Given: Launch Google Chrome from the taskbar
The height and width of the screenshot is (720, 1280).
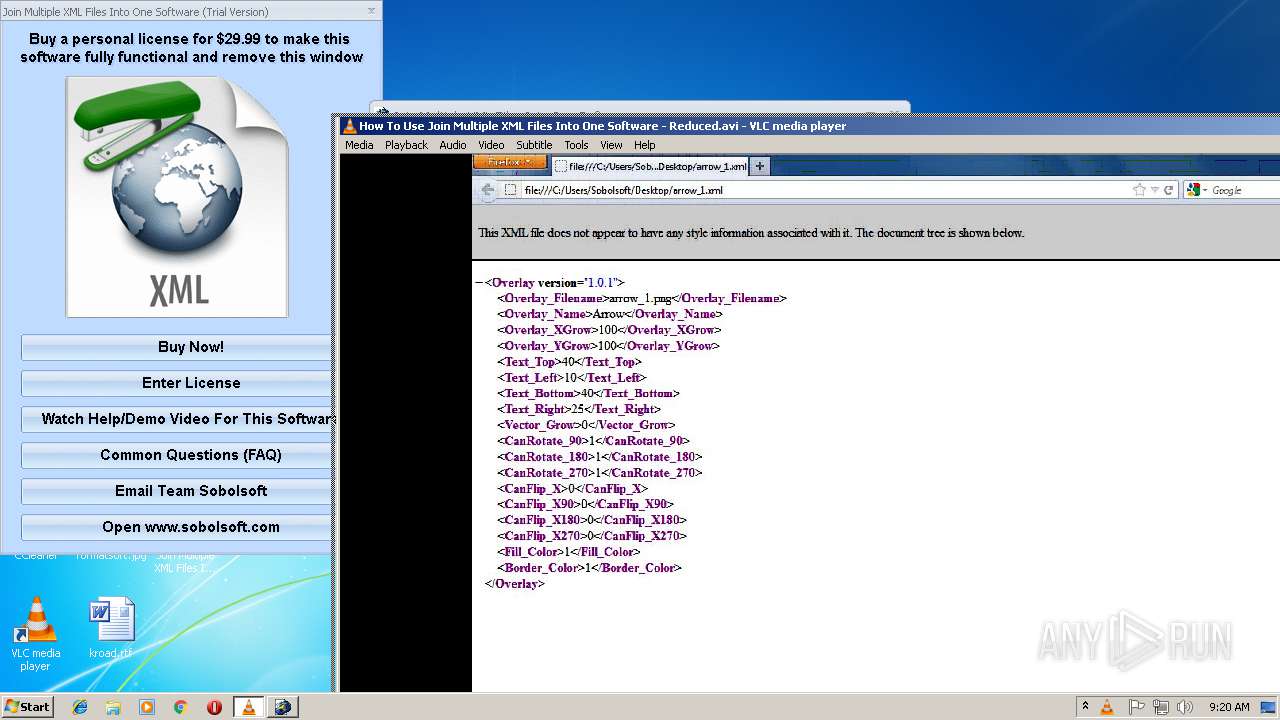Looking at the screenshot, I should coord(180,707).
